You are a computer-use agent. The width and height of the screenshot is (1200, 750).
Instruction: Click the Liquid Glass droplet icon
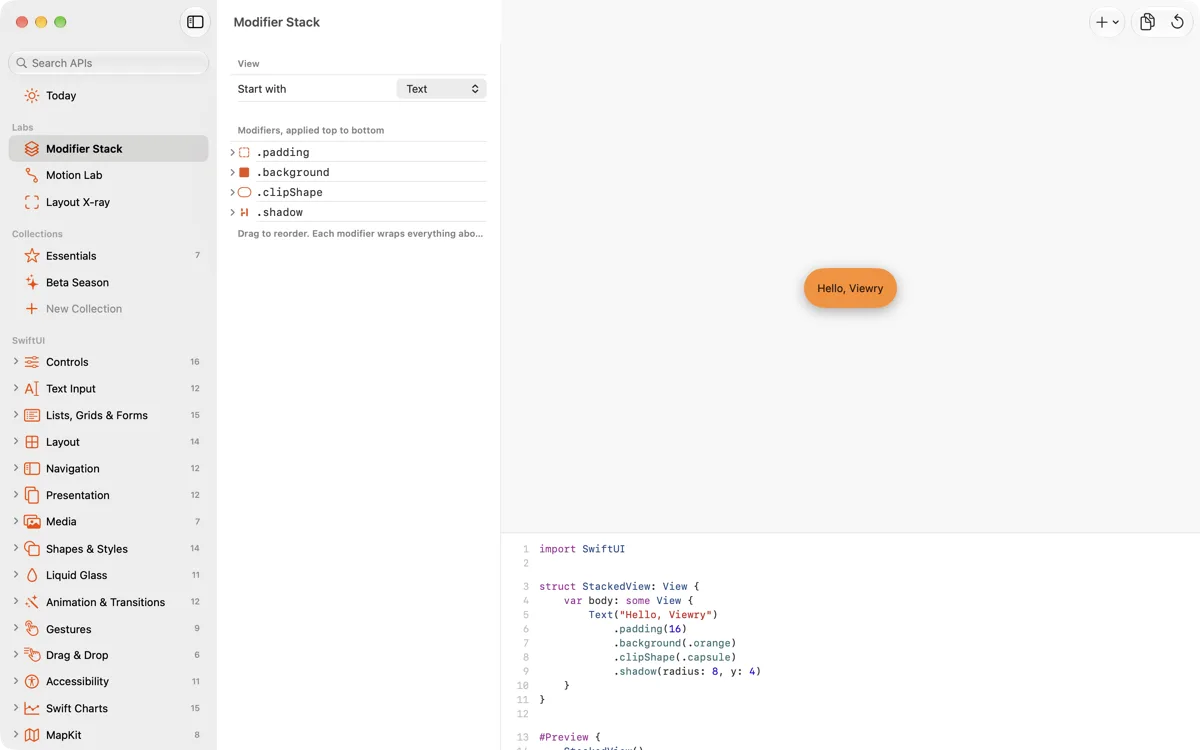click(32, 575)
